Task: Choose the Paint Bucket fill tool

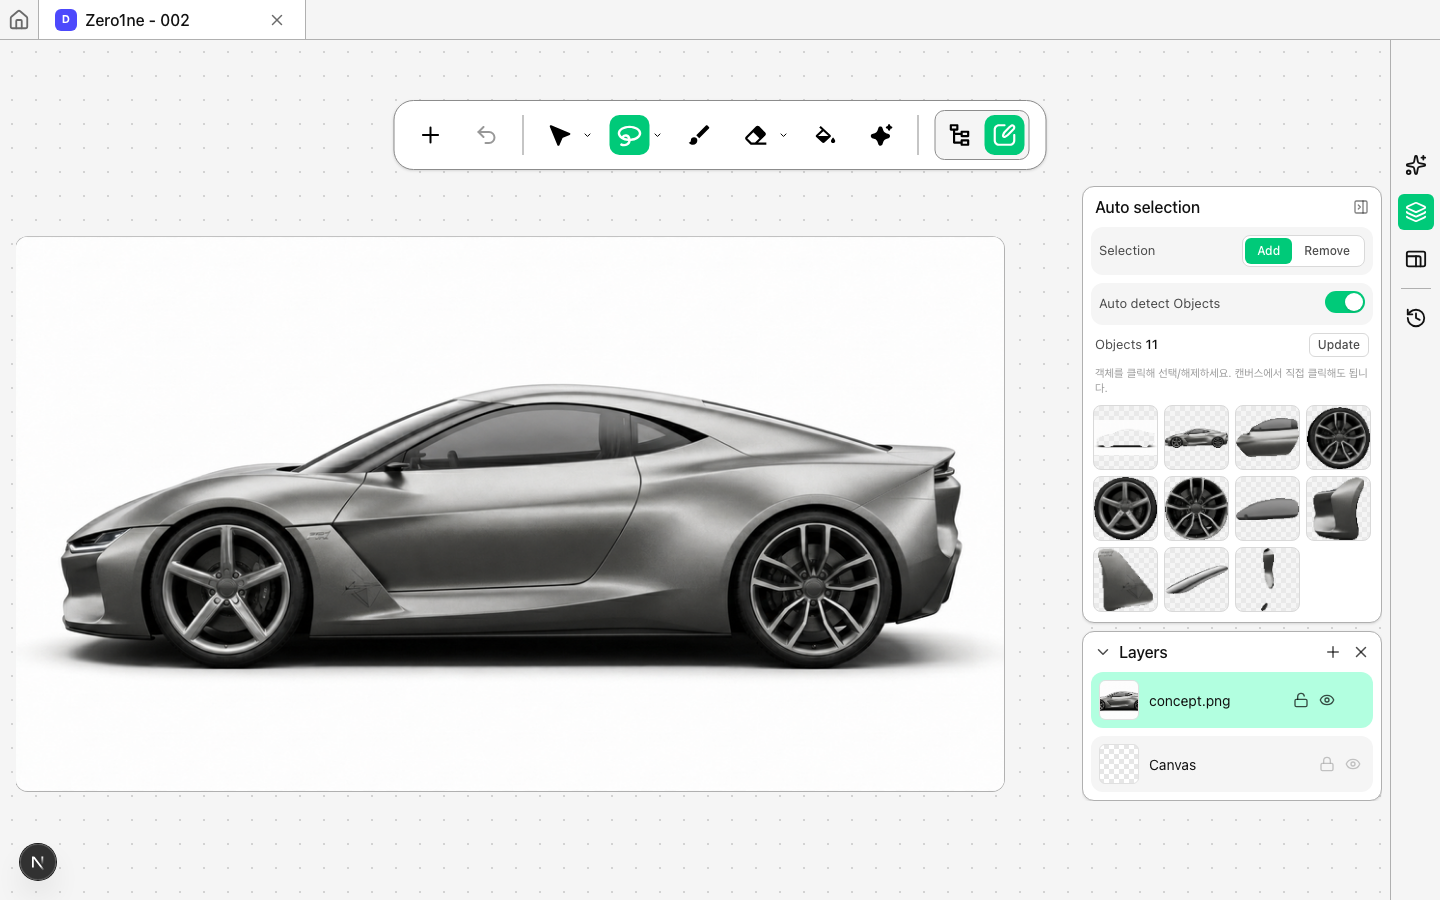Action: click(x=825, y=135)
